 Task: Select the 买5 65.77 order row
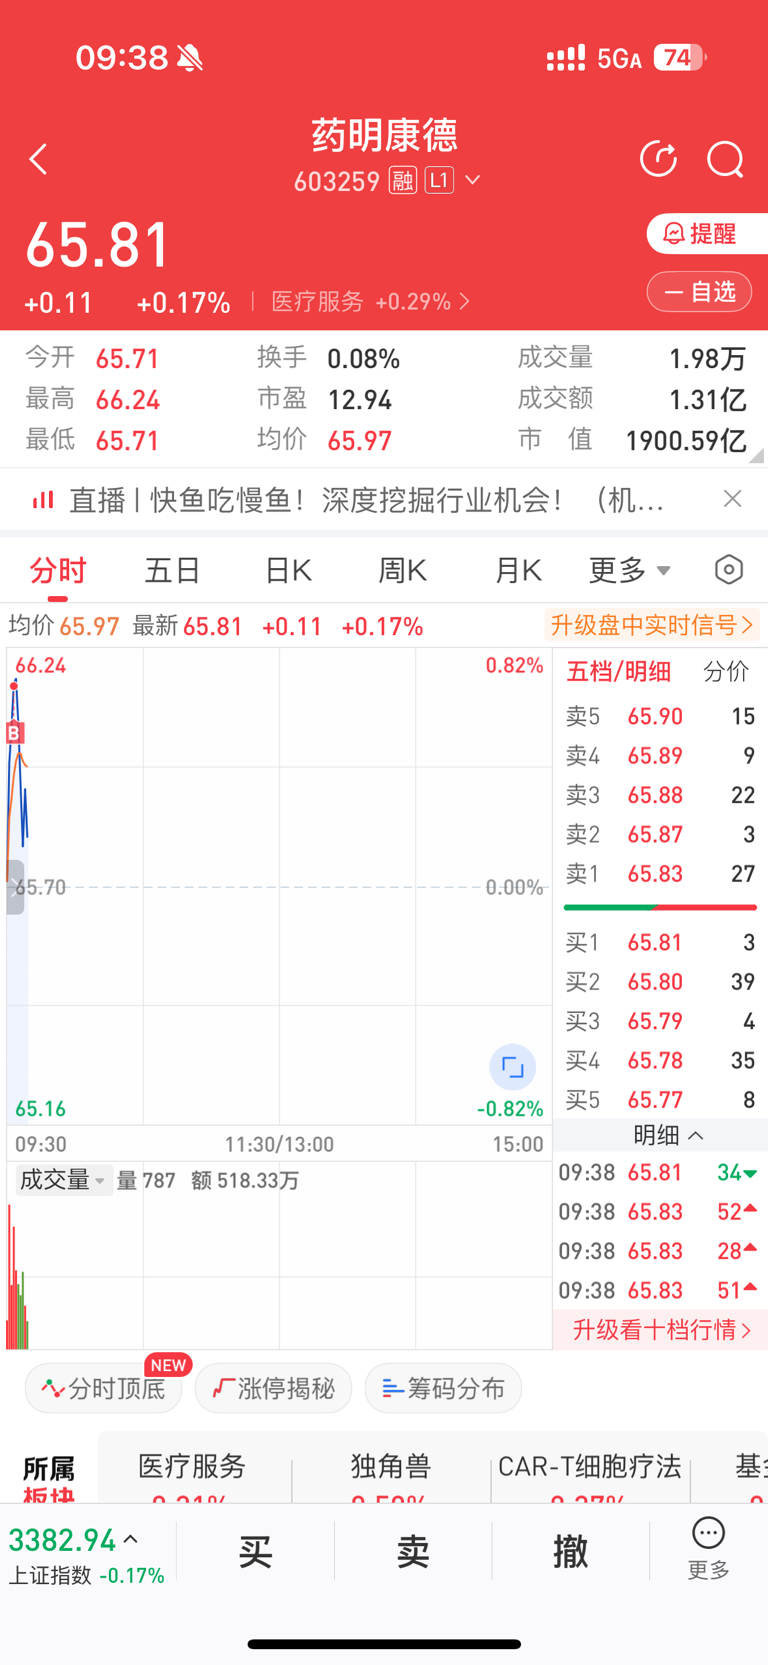pos(660,1100)
